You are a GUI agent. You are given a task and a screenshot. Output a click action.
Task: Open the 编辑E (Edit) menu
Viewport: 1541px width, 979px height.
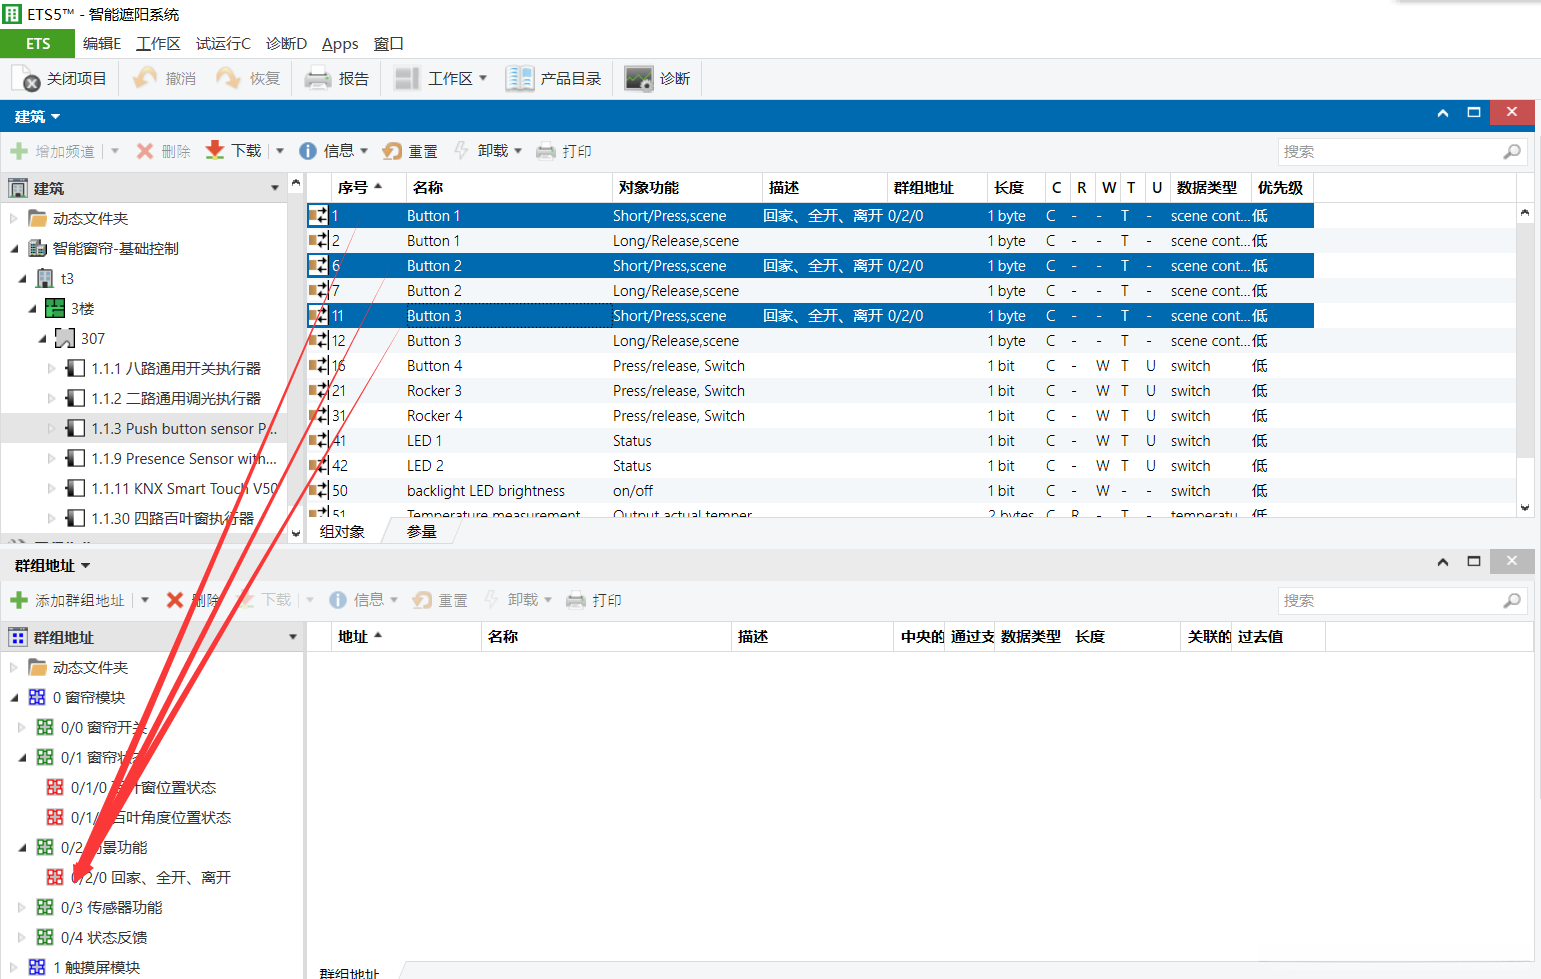point(101,44)
